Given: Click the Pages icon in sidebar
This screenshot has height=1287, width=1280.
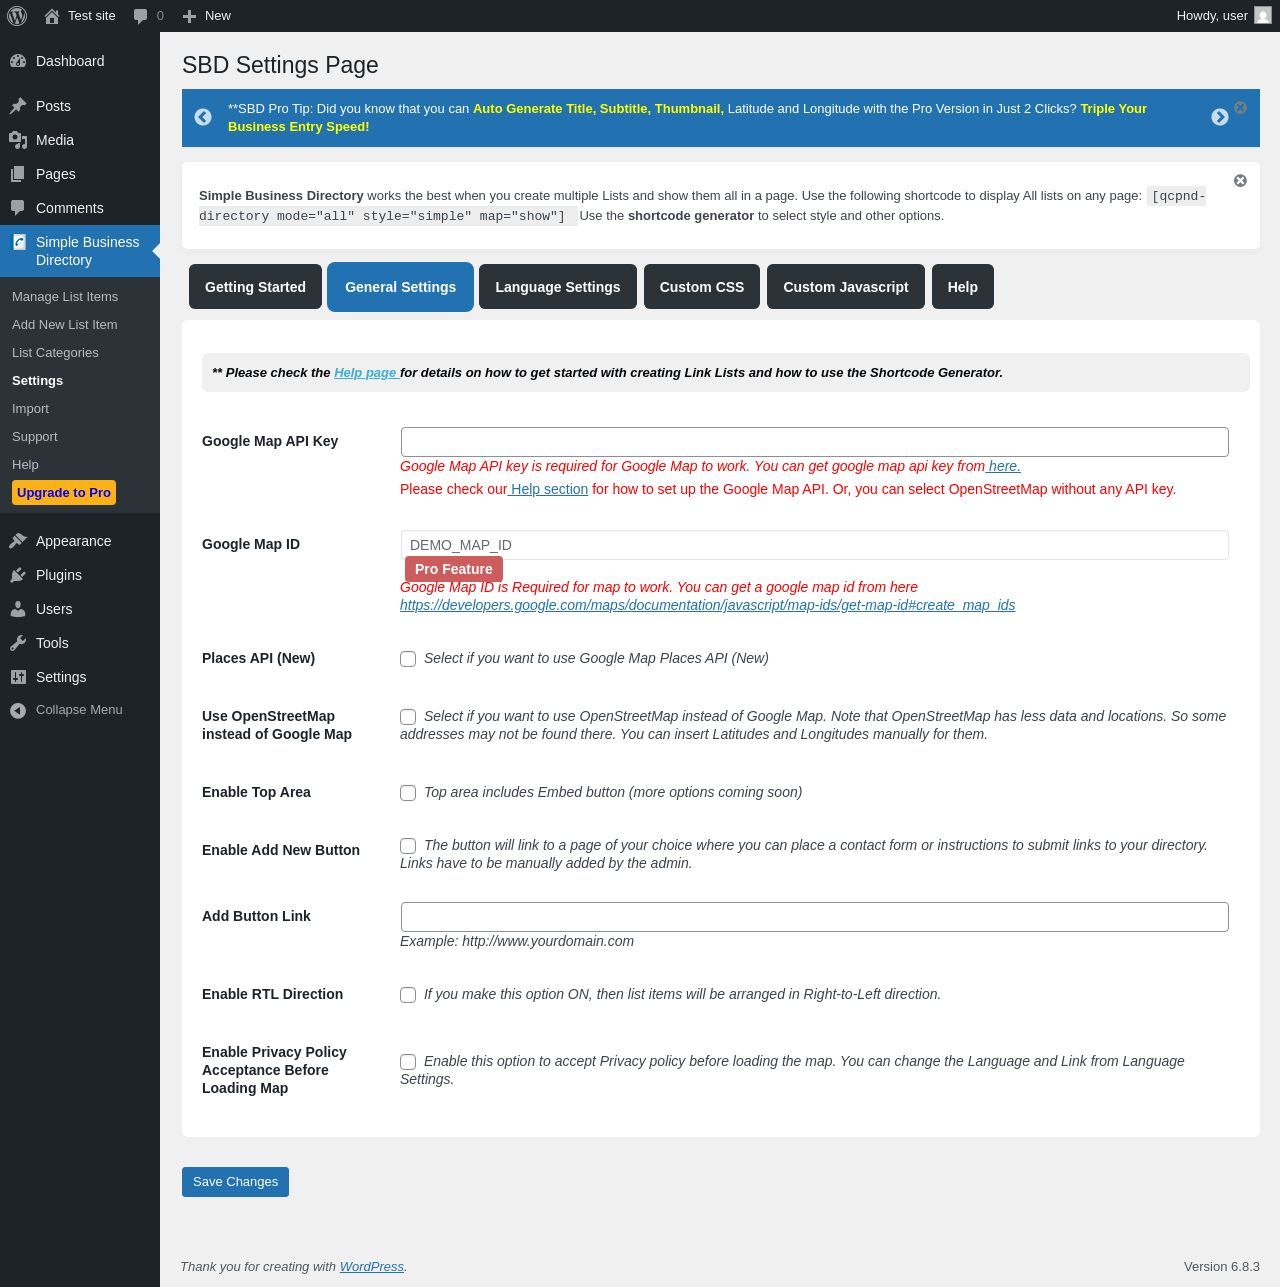Looking at the screenshot, I should pos(18,174).
